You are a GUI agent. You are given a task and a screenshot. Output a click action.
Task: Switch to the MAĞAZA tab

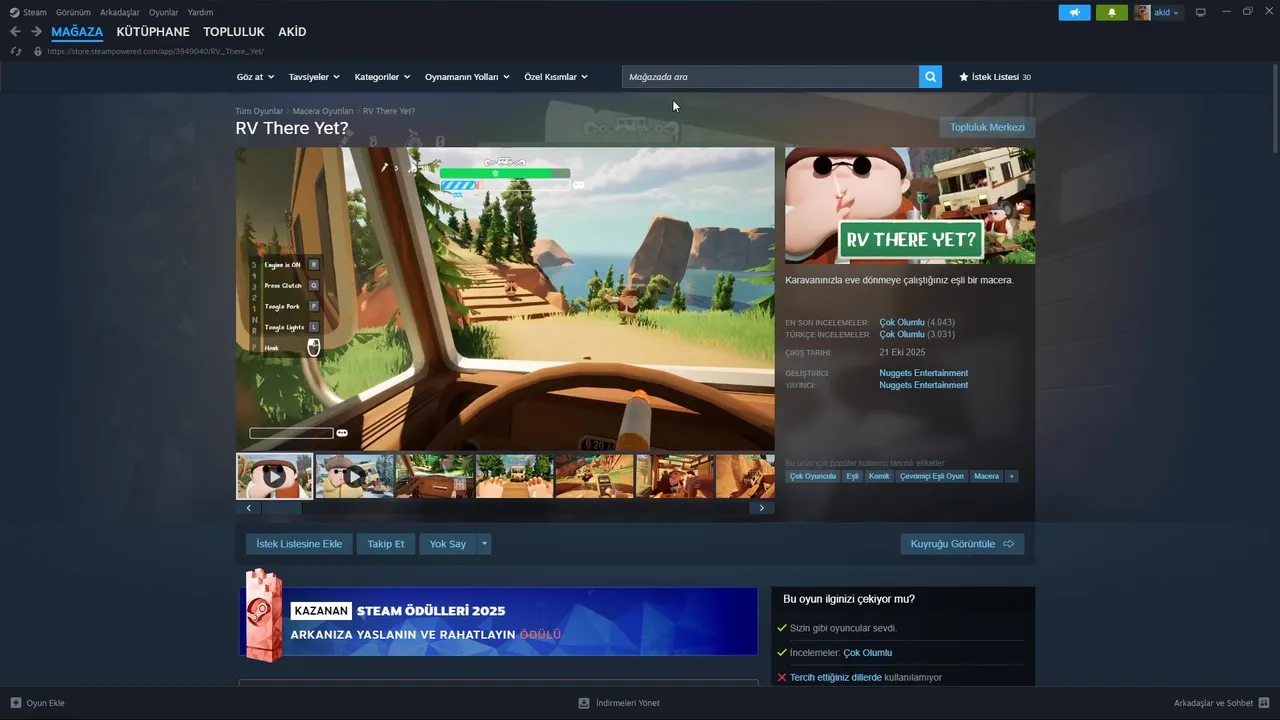[x=77, y=32]
